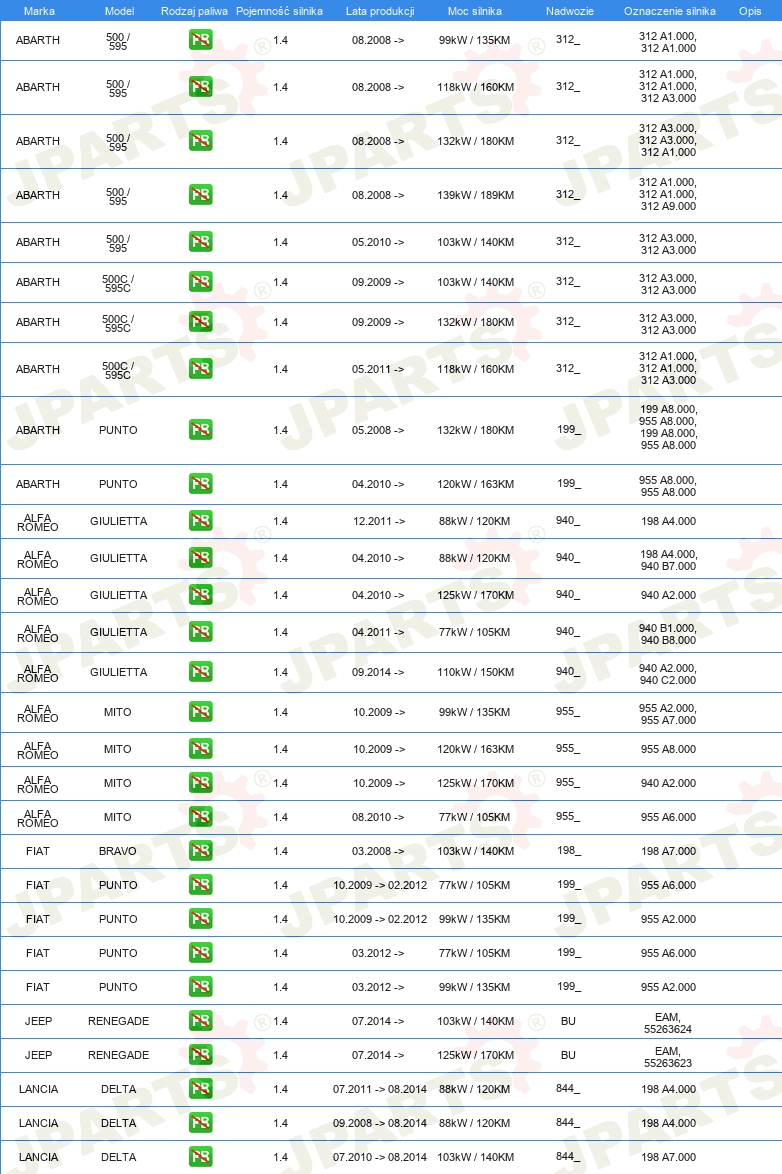The height and width of the screenshot is (1174, 782).
Task: Click fuel icon in Giulietta 110kW row
Action: tap(200, 672)
